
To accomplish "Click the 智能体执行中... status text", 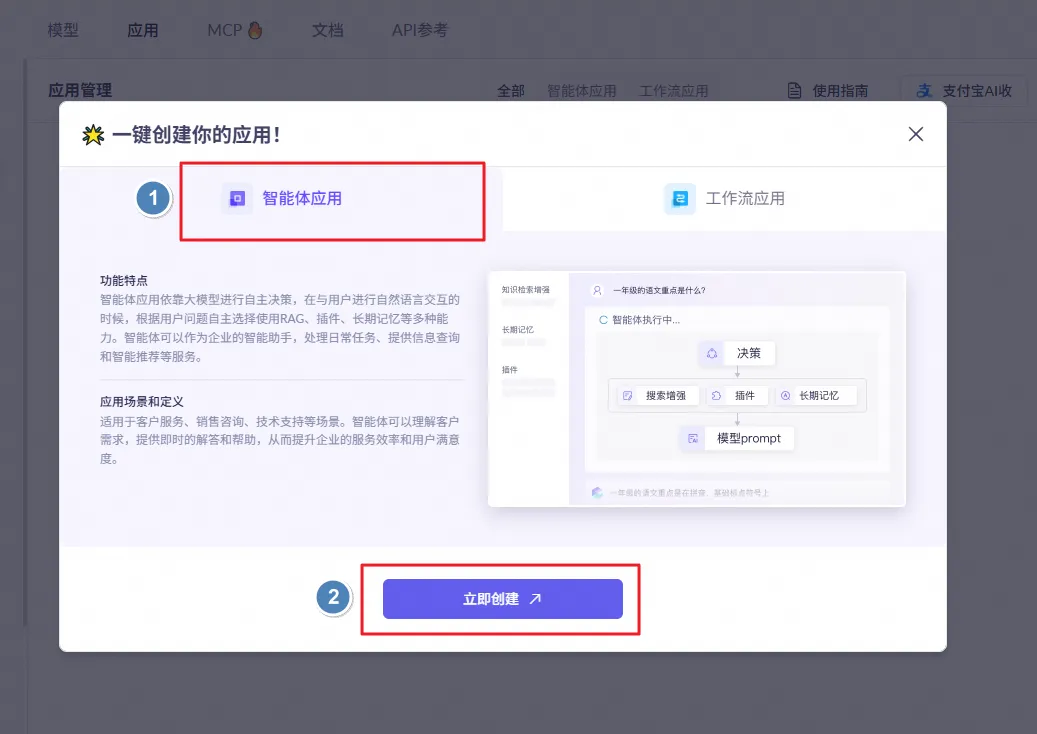I will 645,320.
